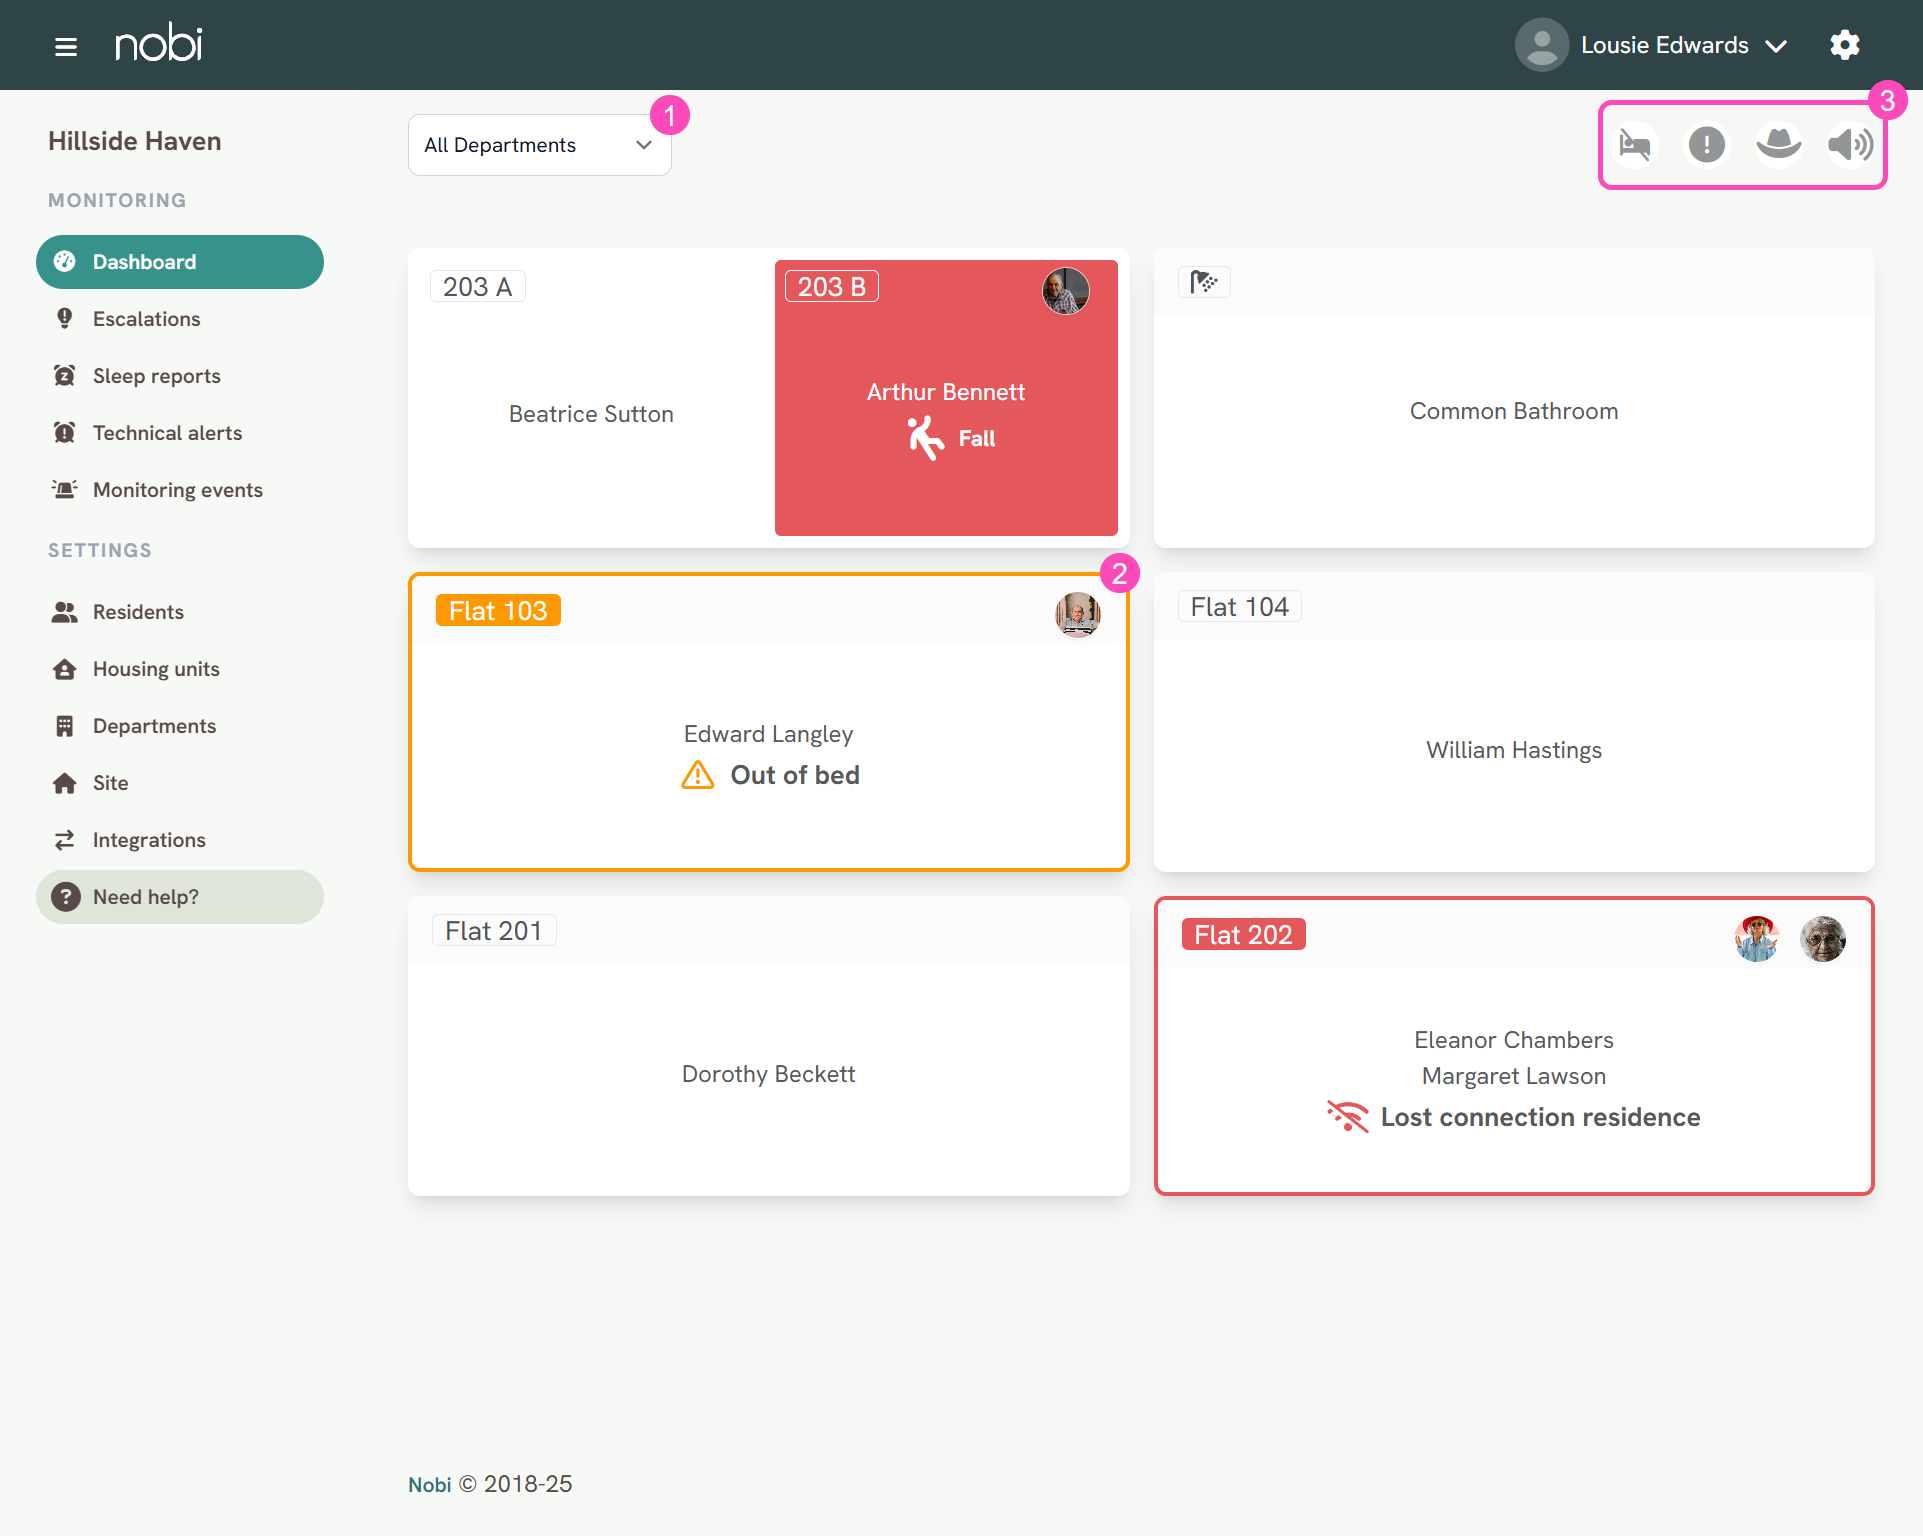
Task: Switch to the Escalations view
Action: tap(146, 318)
